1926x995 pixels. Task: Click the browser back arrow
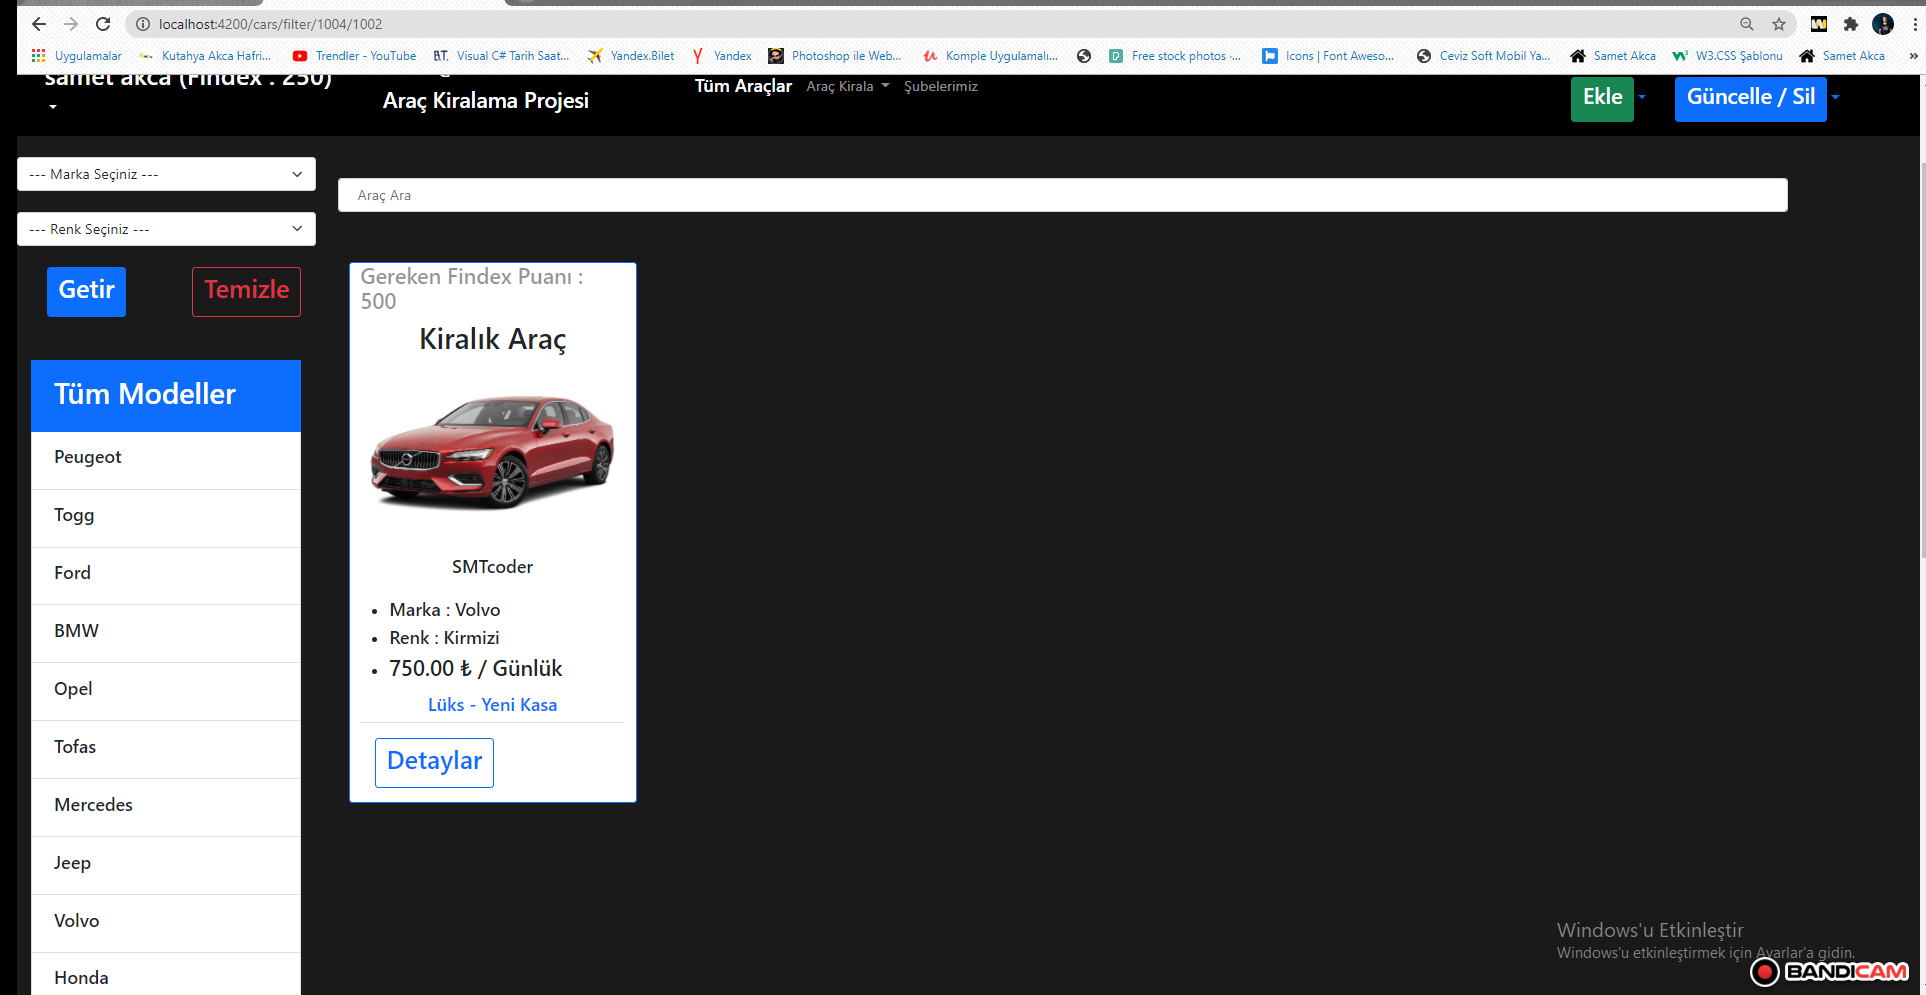38,23
